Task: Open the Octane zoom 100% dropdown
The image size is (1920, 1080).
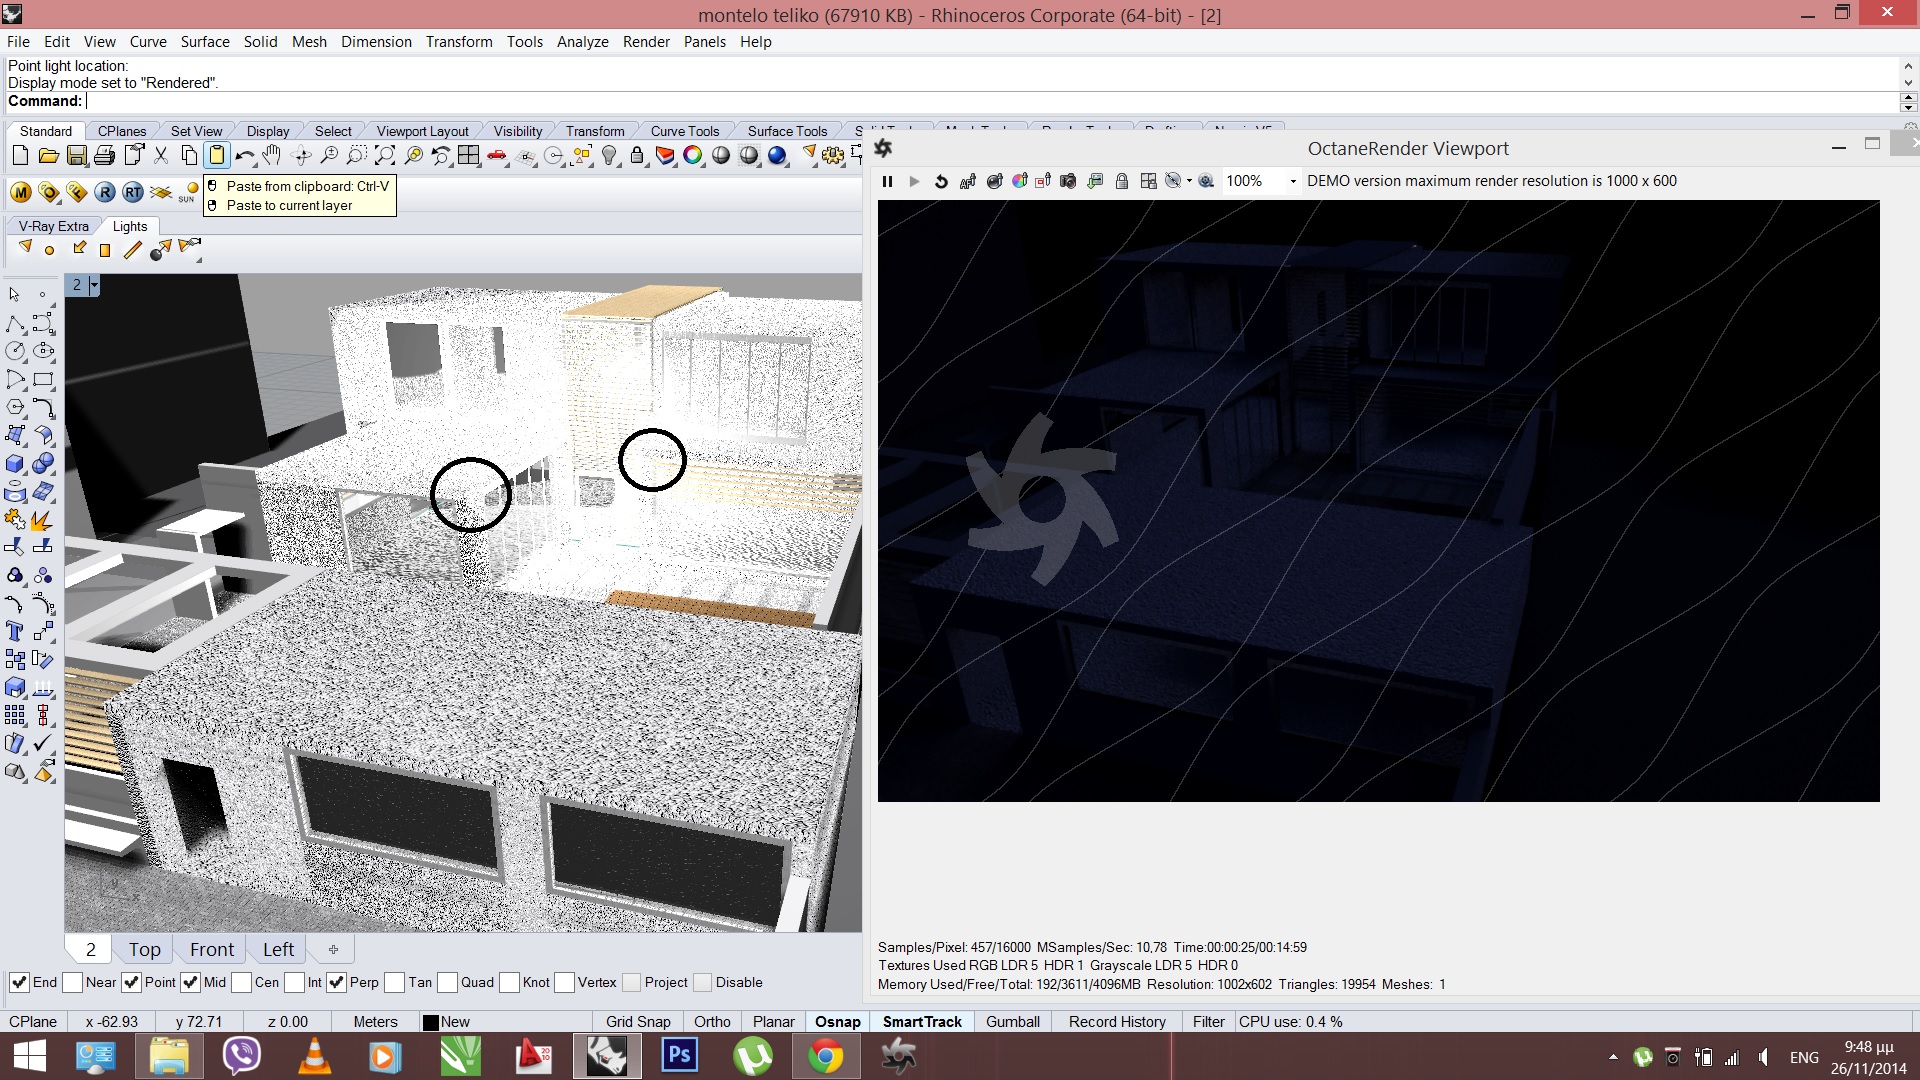Action: (x=1292, y=181)
